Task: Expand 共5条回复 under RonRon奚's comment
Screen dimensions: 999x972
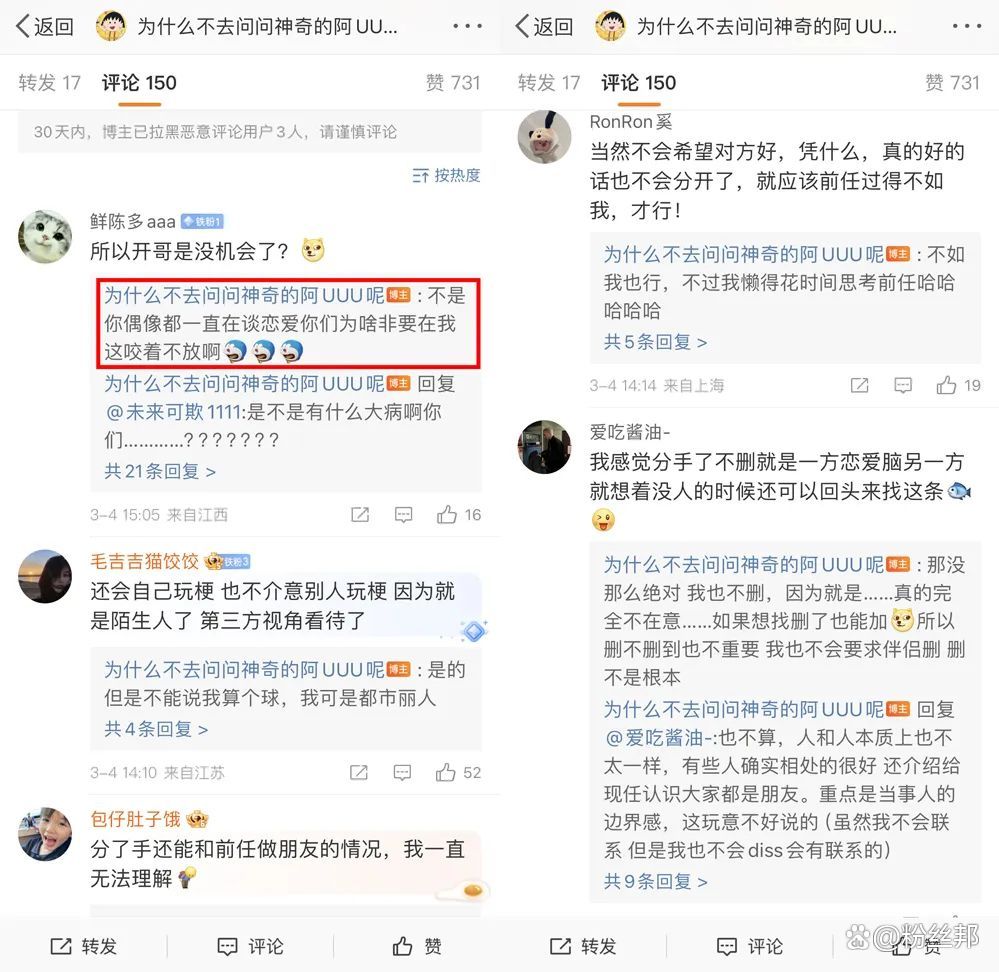Action: [655, 342]
